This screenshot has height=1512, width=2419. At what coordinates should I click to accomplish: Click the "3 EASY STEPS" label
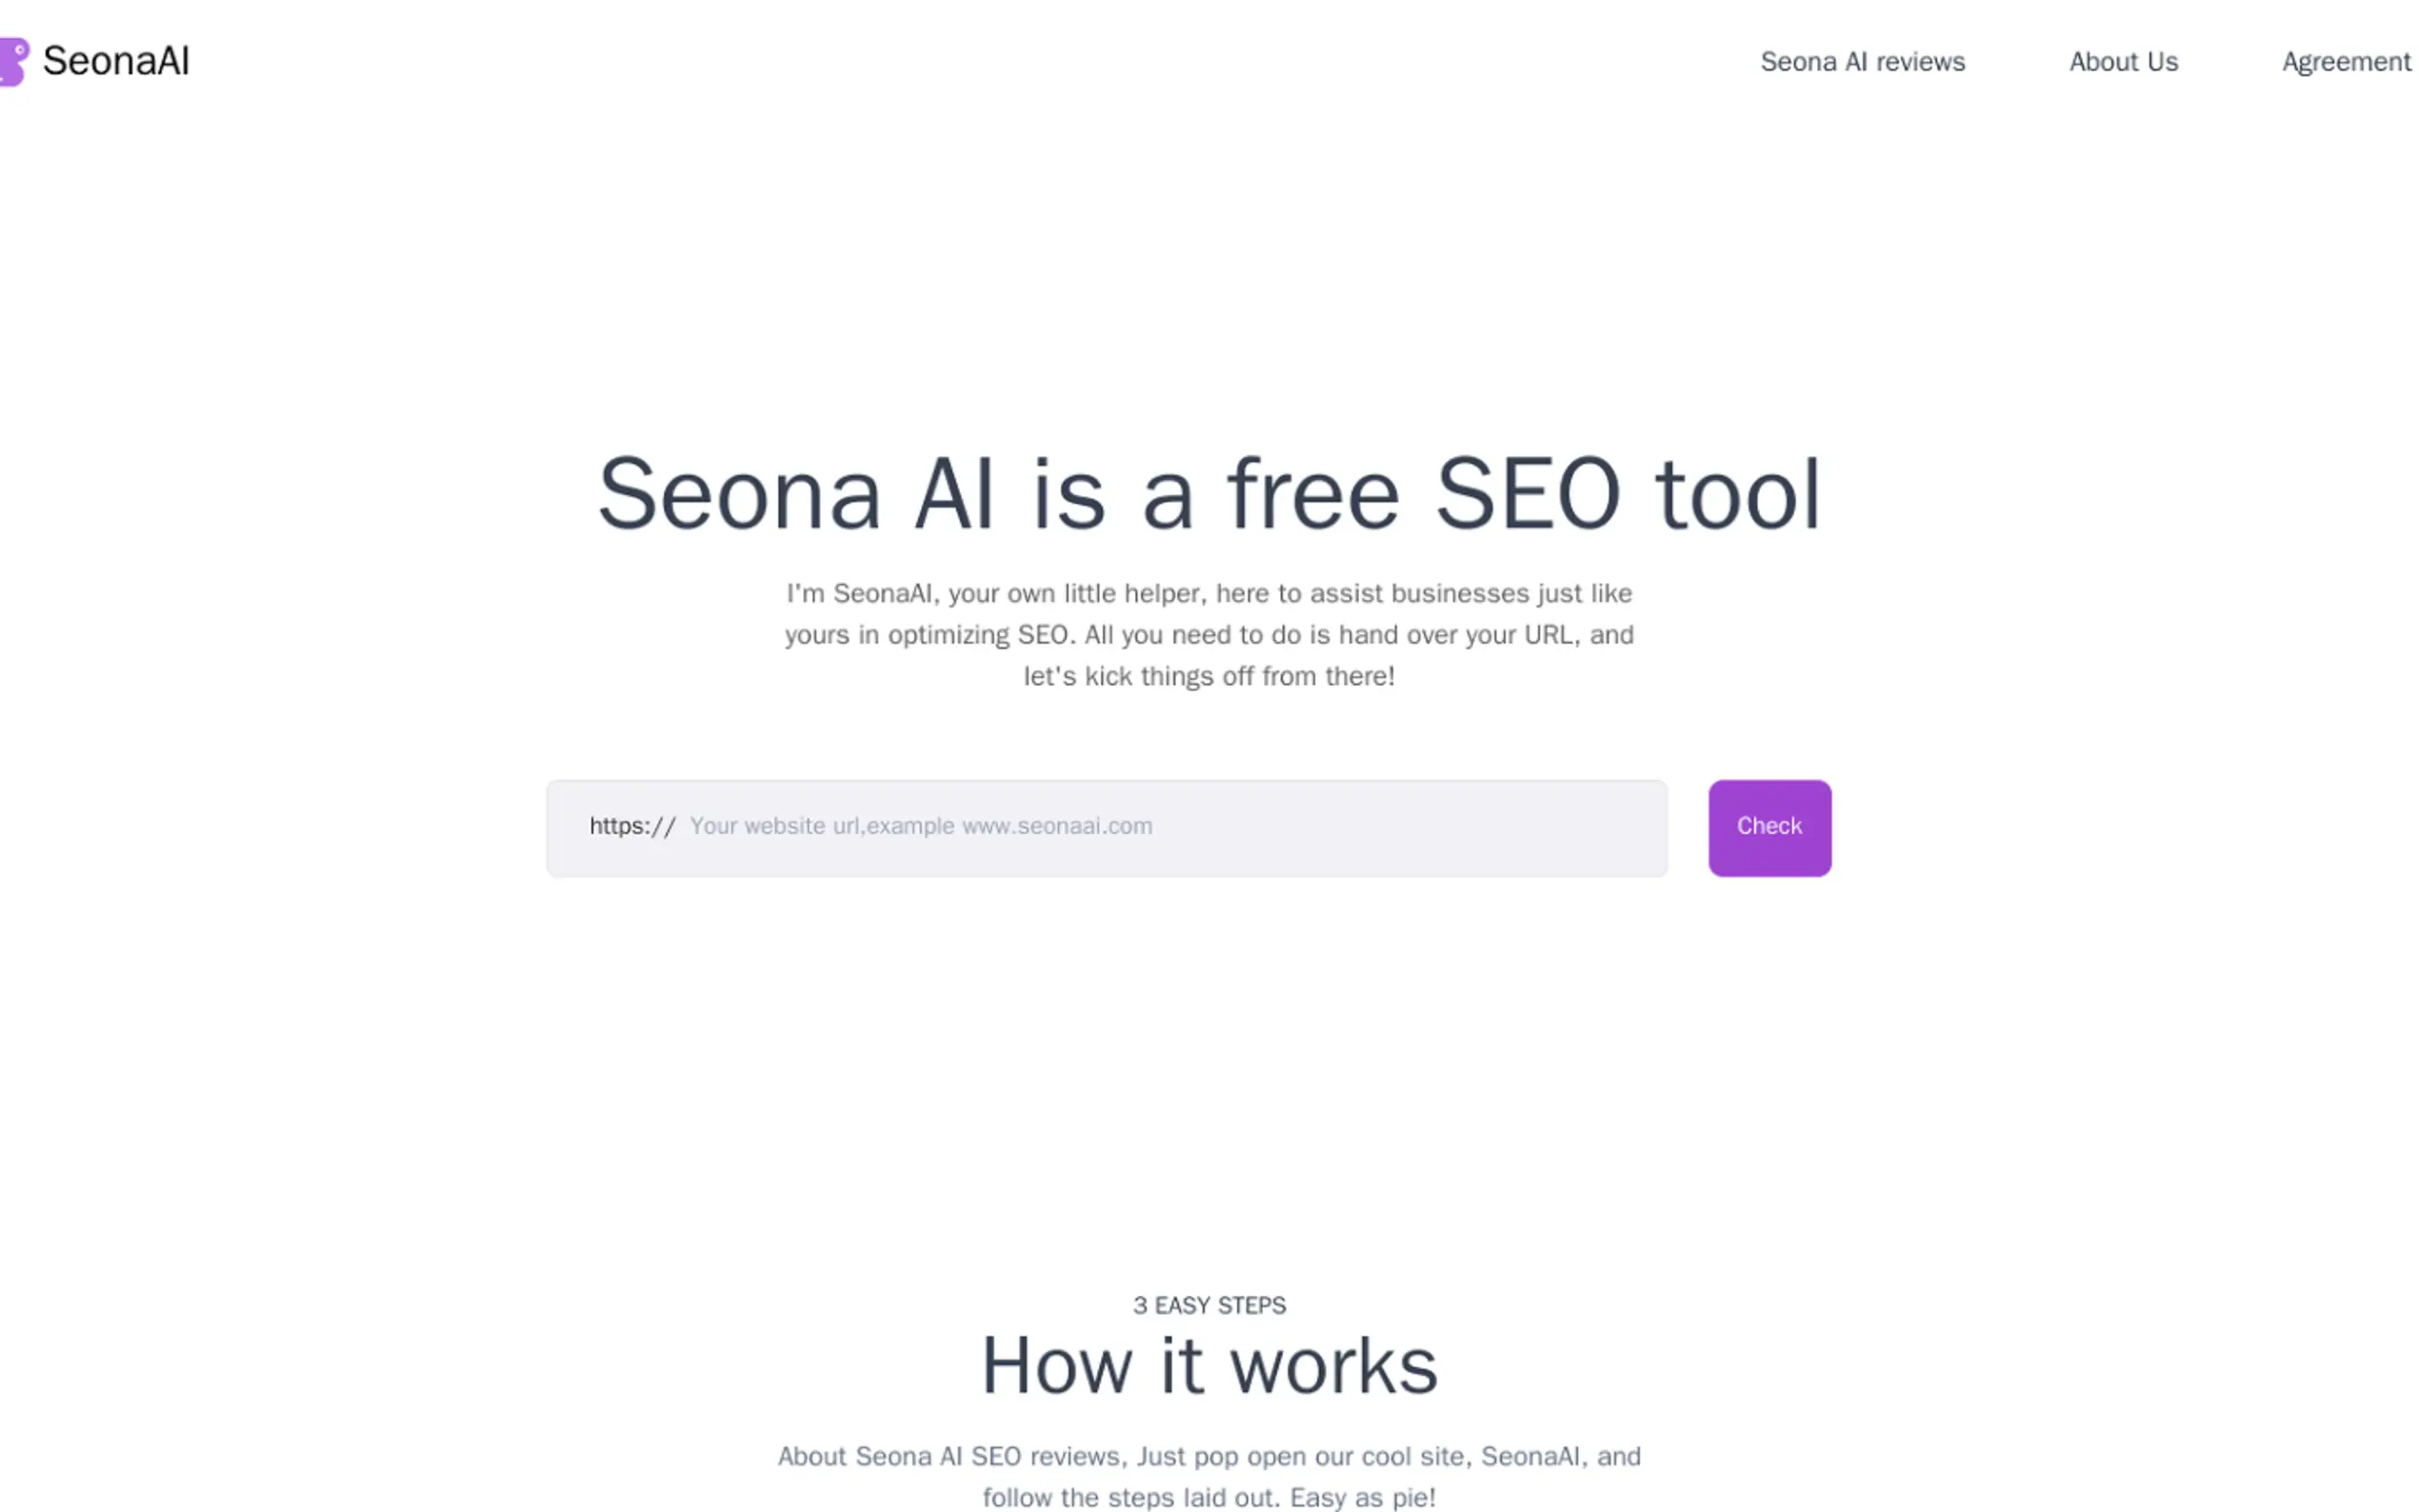(1209, 1305)
